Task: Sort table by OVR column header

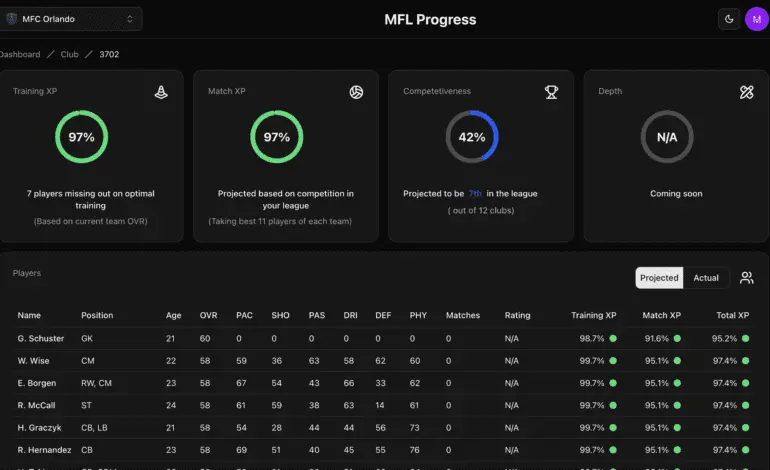Action: click(208, 315)
